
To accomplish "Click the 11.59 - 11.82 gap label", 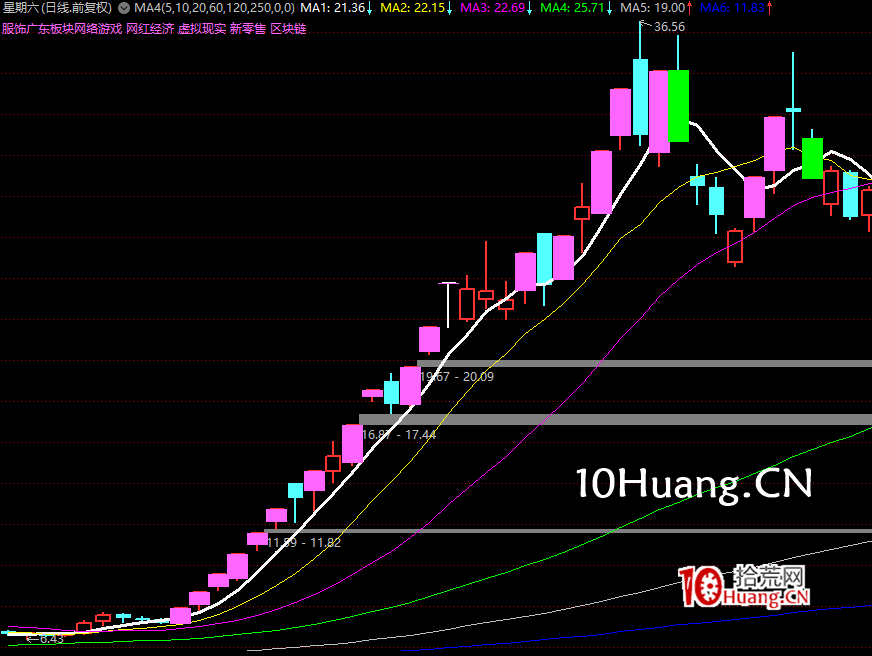I will coord(304,543).
